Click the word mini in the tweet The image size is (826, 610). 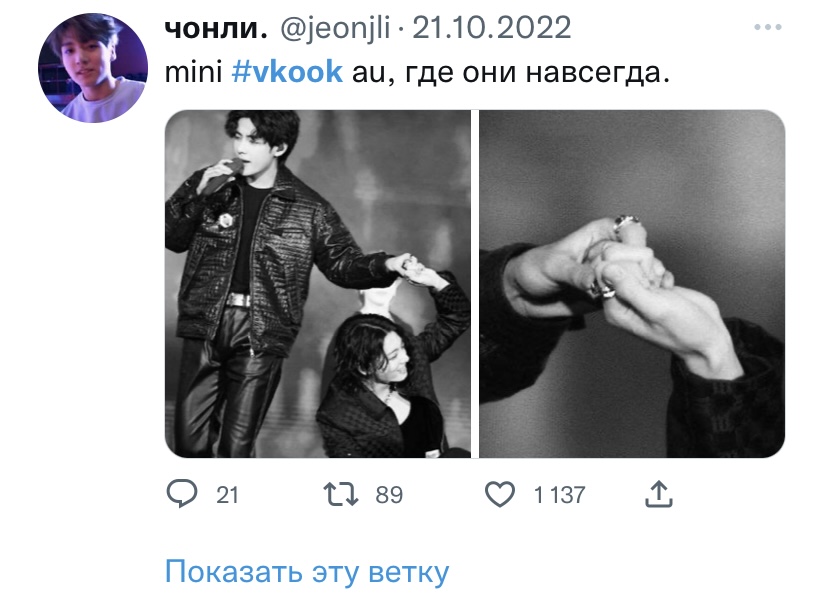(x=193, y=72)
